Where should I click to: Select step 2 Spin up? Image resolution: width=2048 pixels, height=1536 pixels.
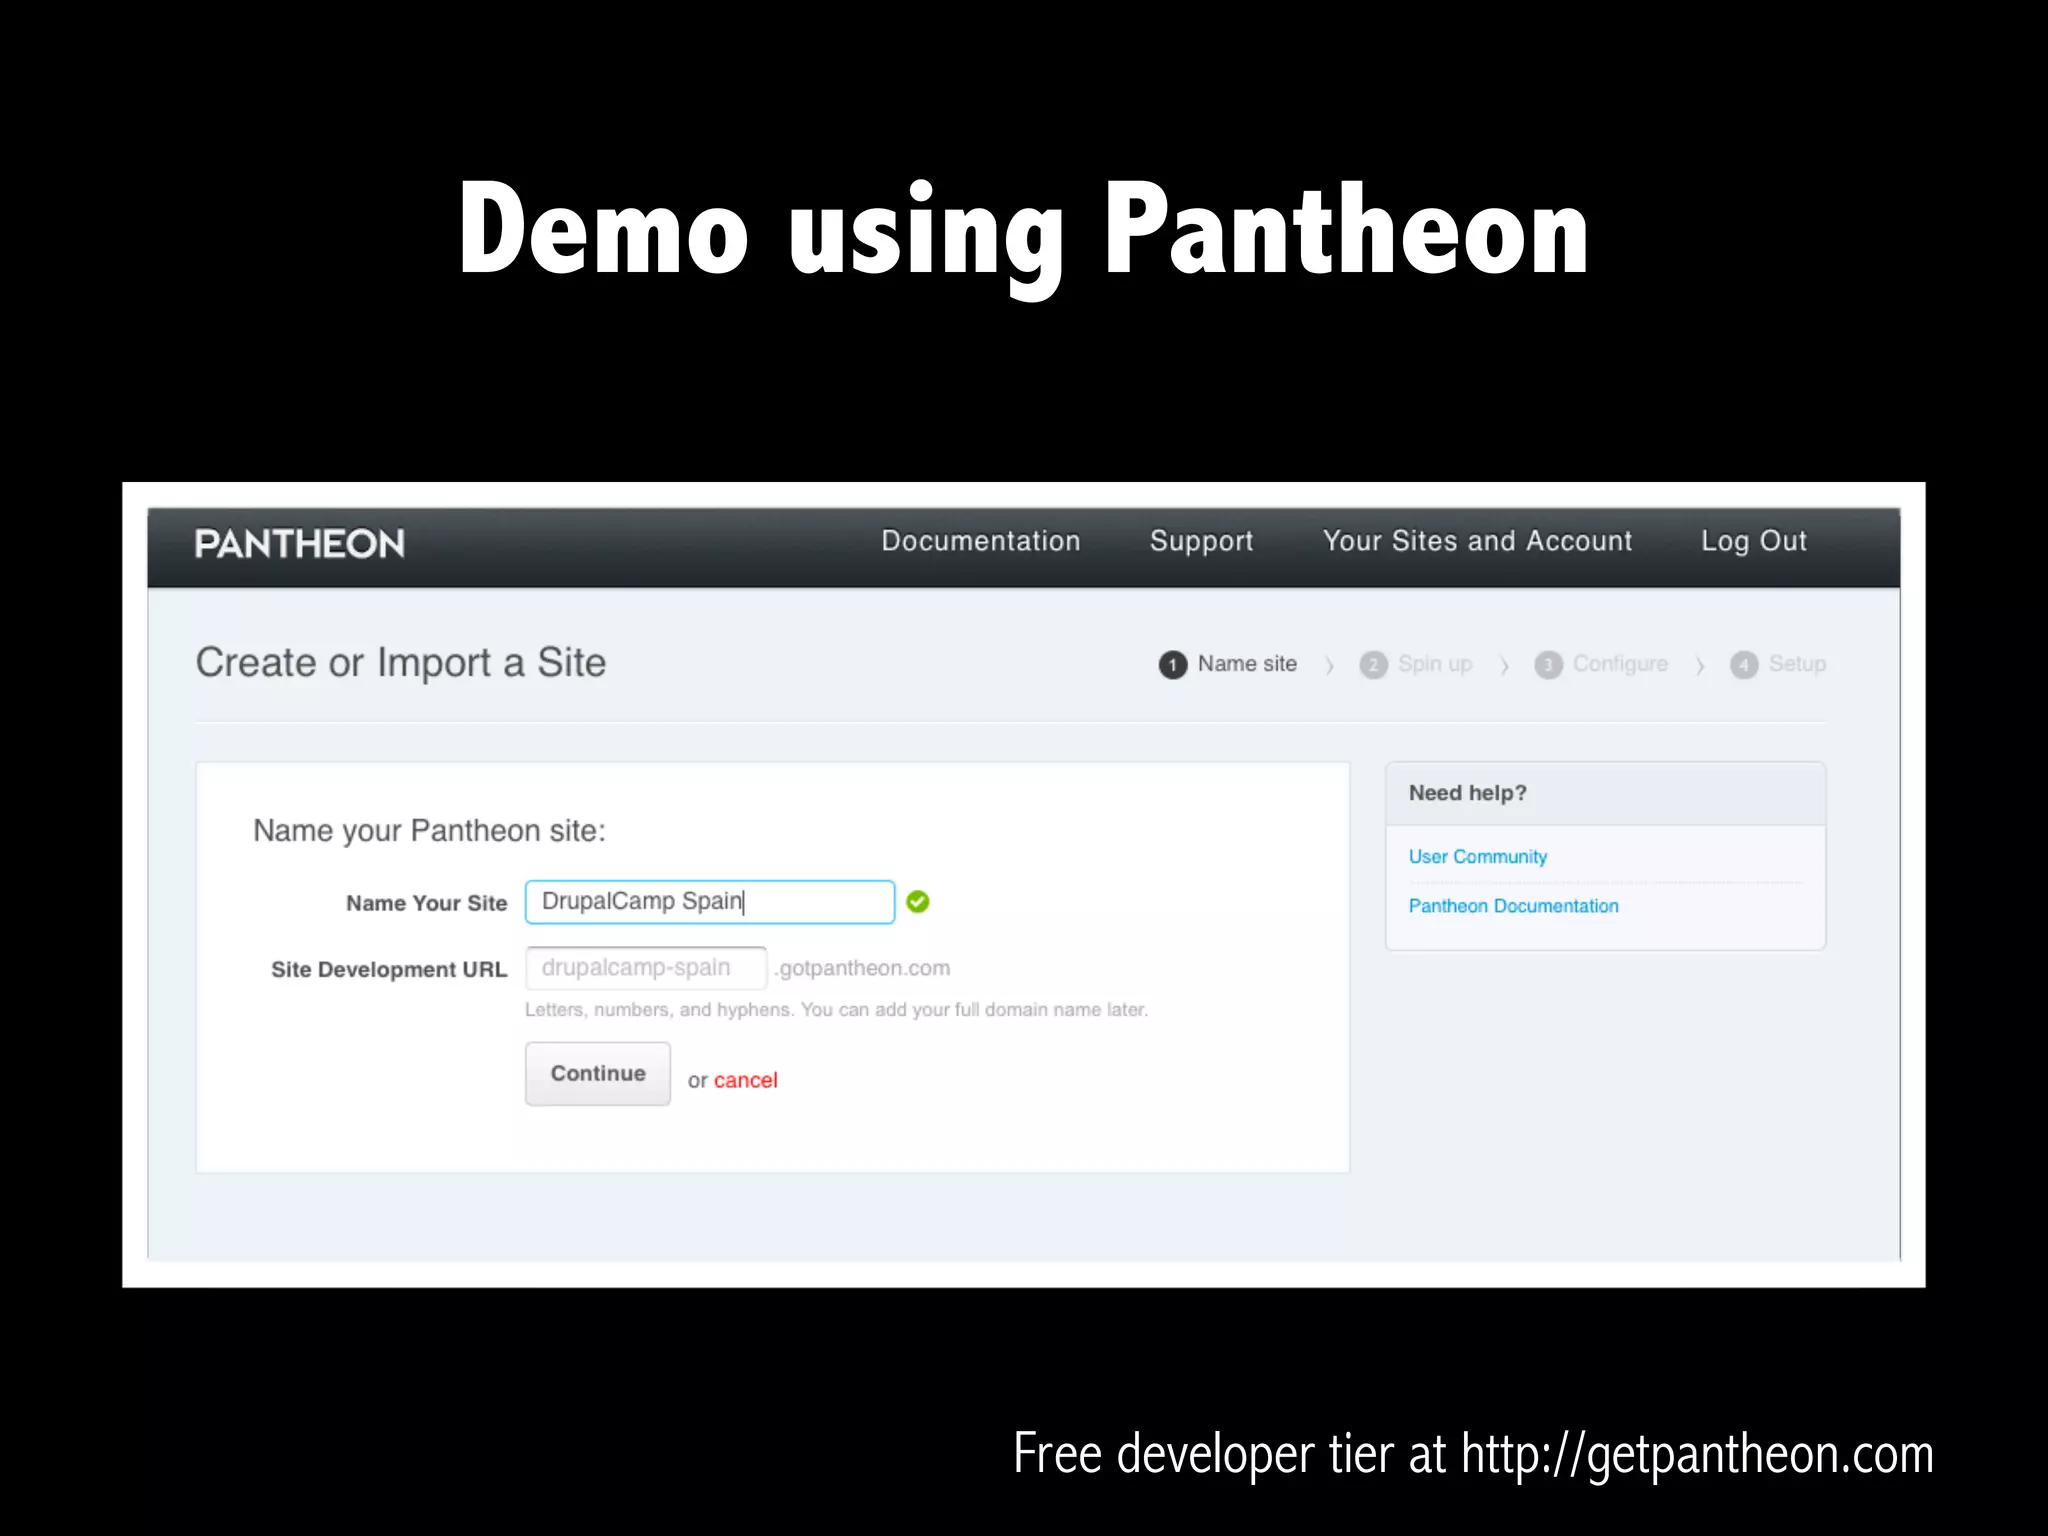coord(1416,664)
